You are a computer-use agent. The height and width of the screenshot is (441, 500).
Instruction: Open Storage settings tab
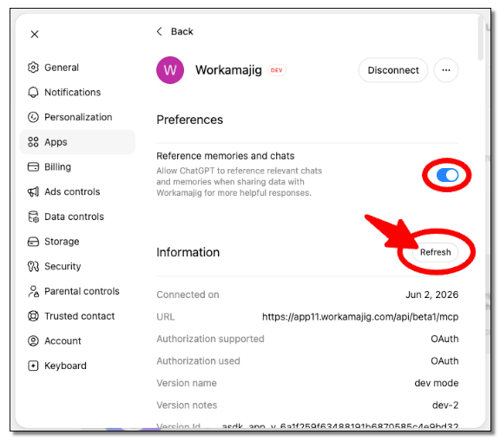[x=77, y=241]
